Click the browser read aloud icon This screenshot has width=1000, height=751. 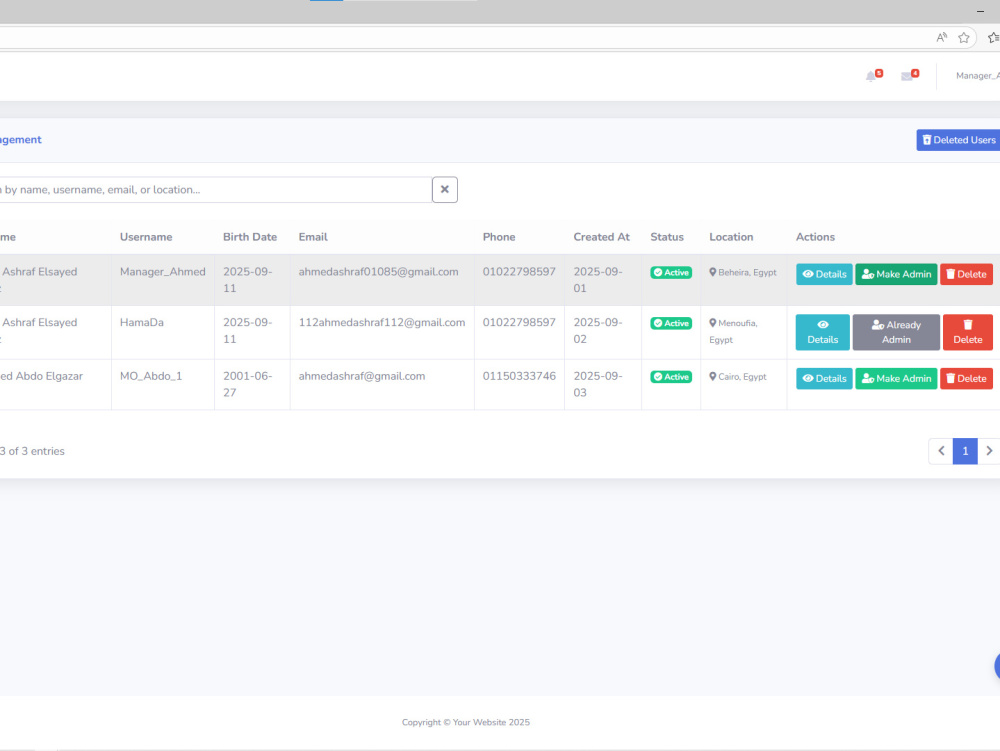(x=941, y=38)
